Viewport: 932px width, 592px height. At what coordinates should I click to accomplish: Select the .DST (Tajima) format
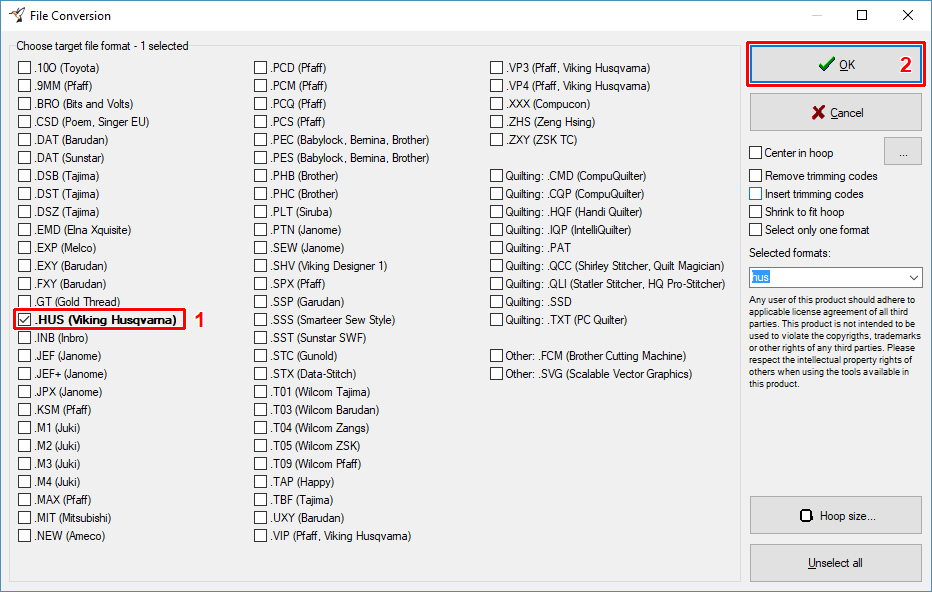(x=24, y=194)
